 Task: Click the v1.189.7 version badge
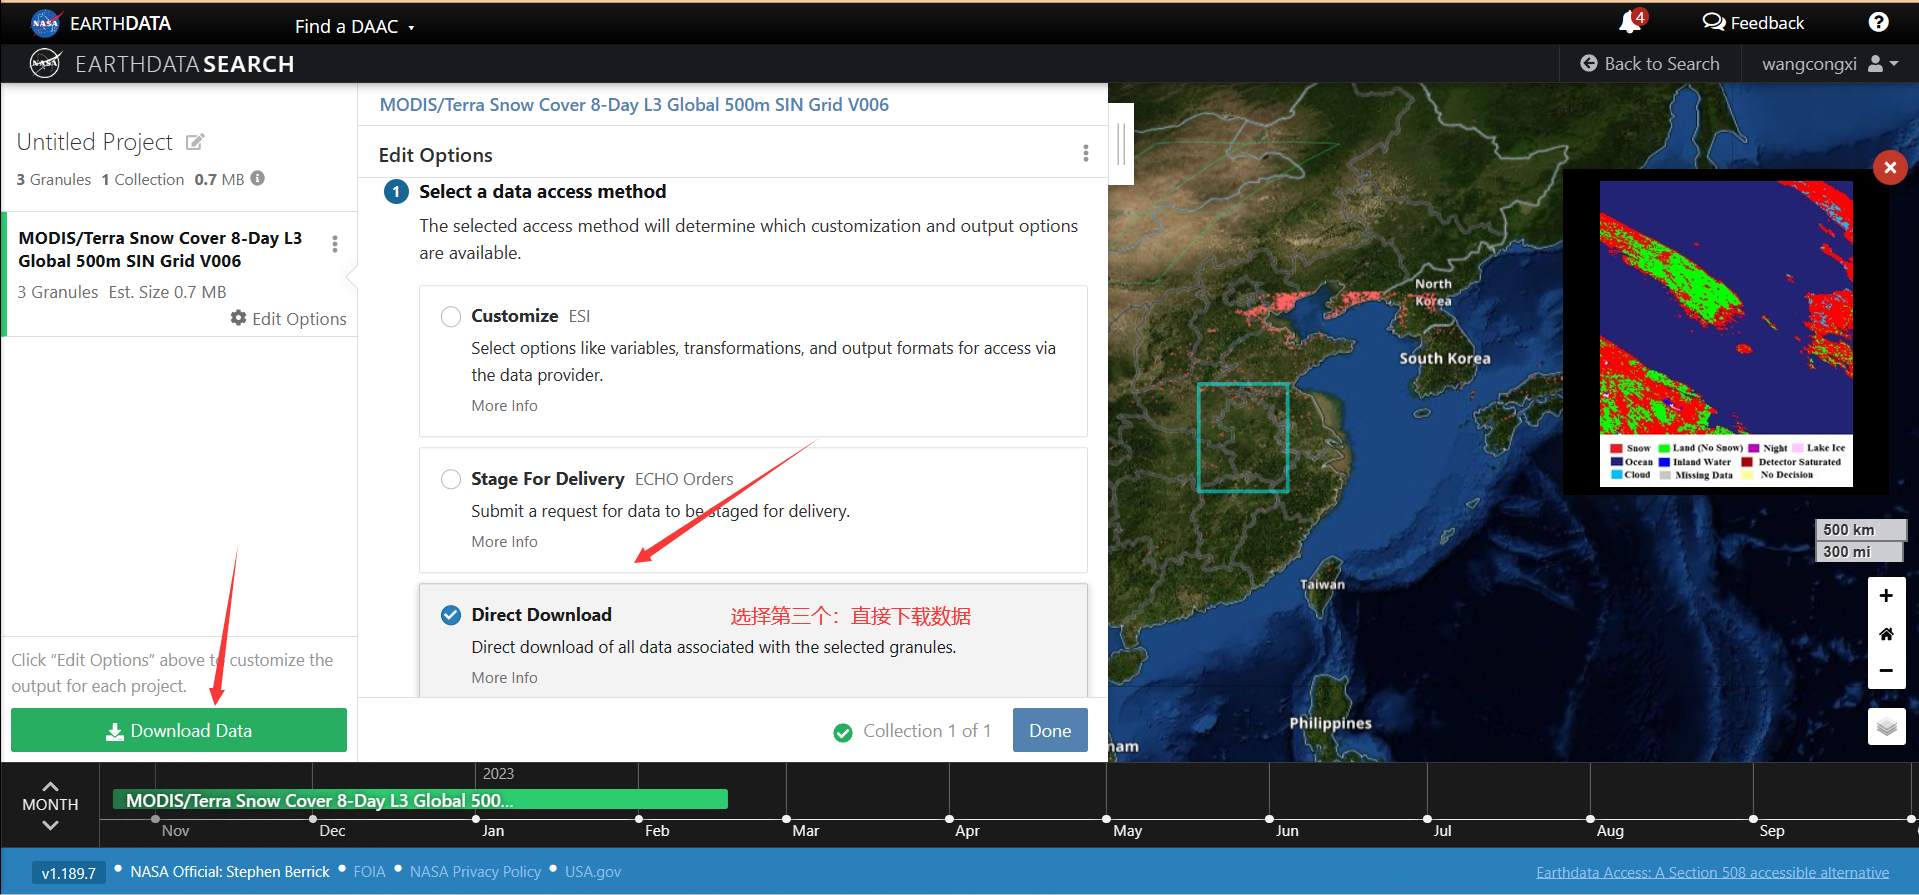68,872
